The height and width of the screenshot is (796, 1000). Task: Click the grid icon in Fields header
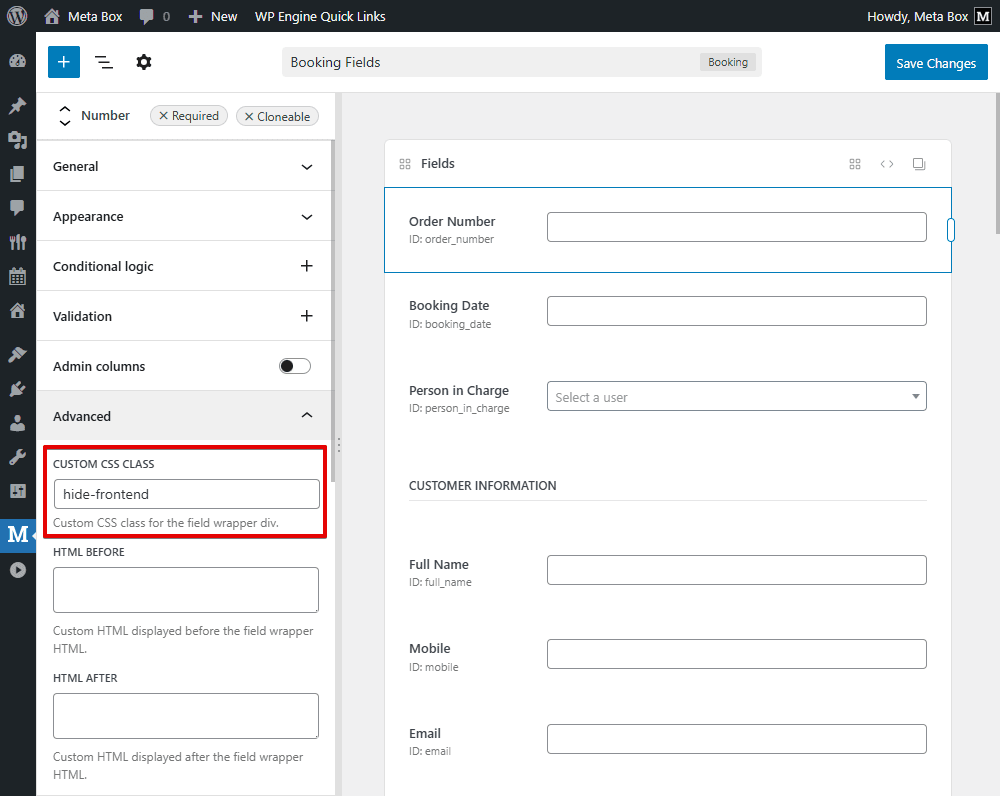click(855, 164)
